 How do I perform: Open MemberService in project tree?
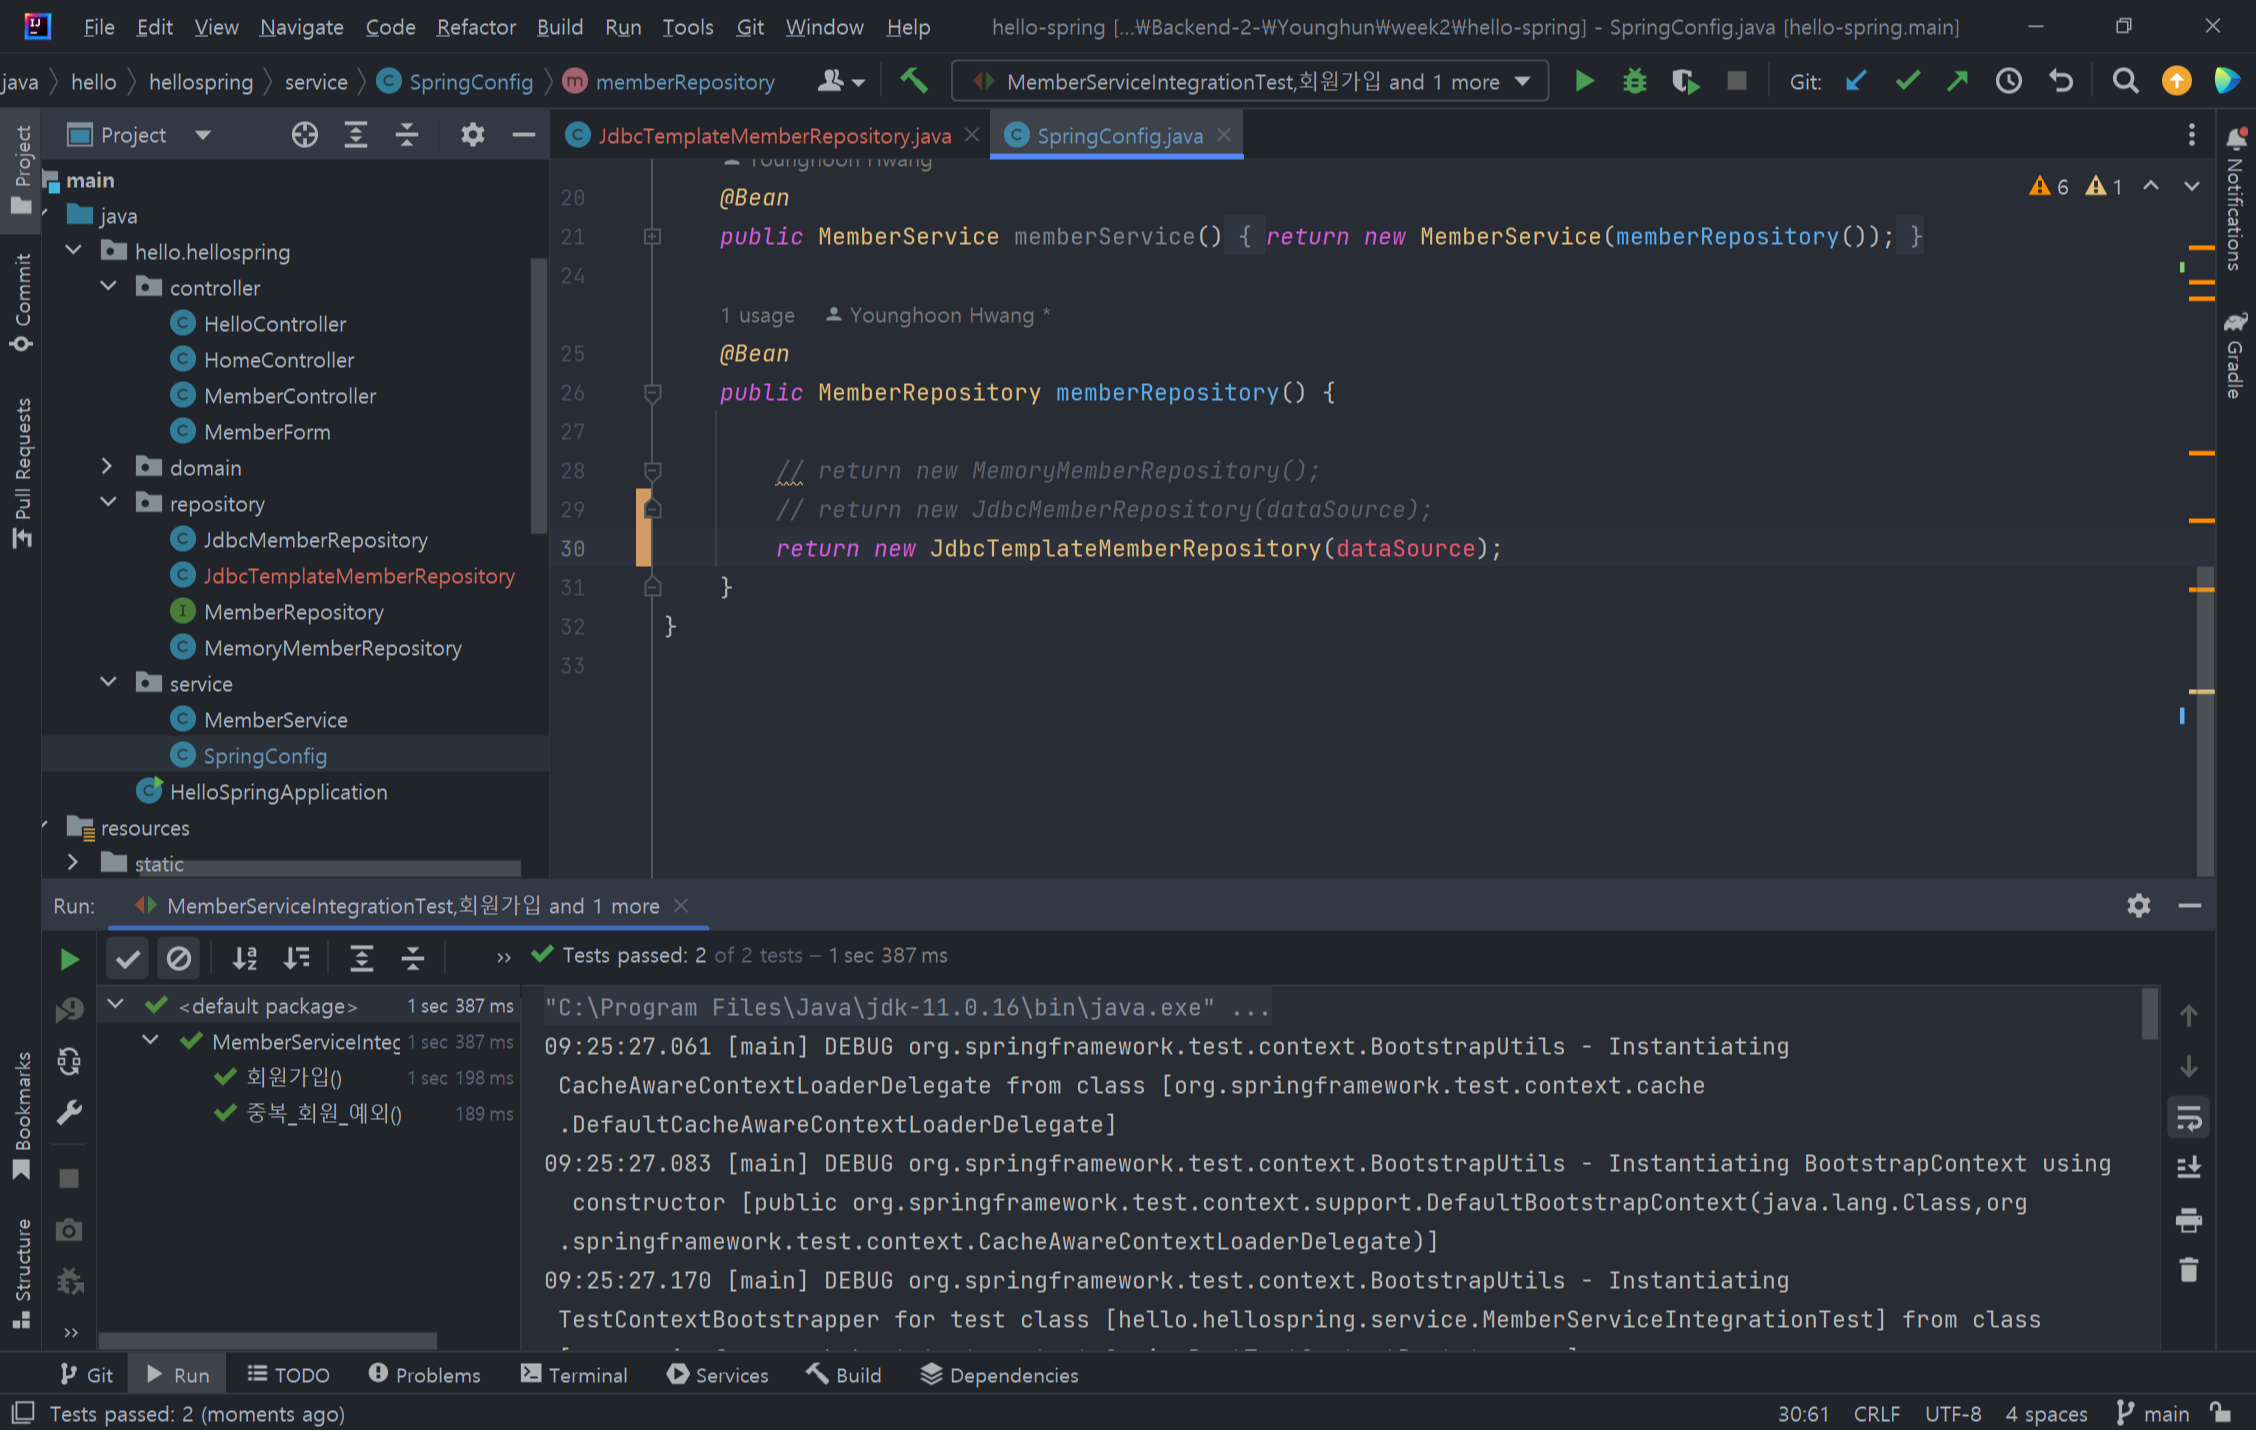(x=275, y=720)
